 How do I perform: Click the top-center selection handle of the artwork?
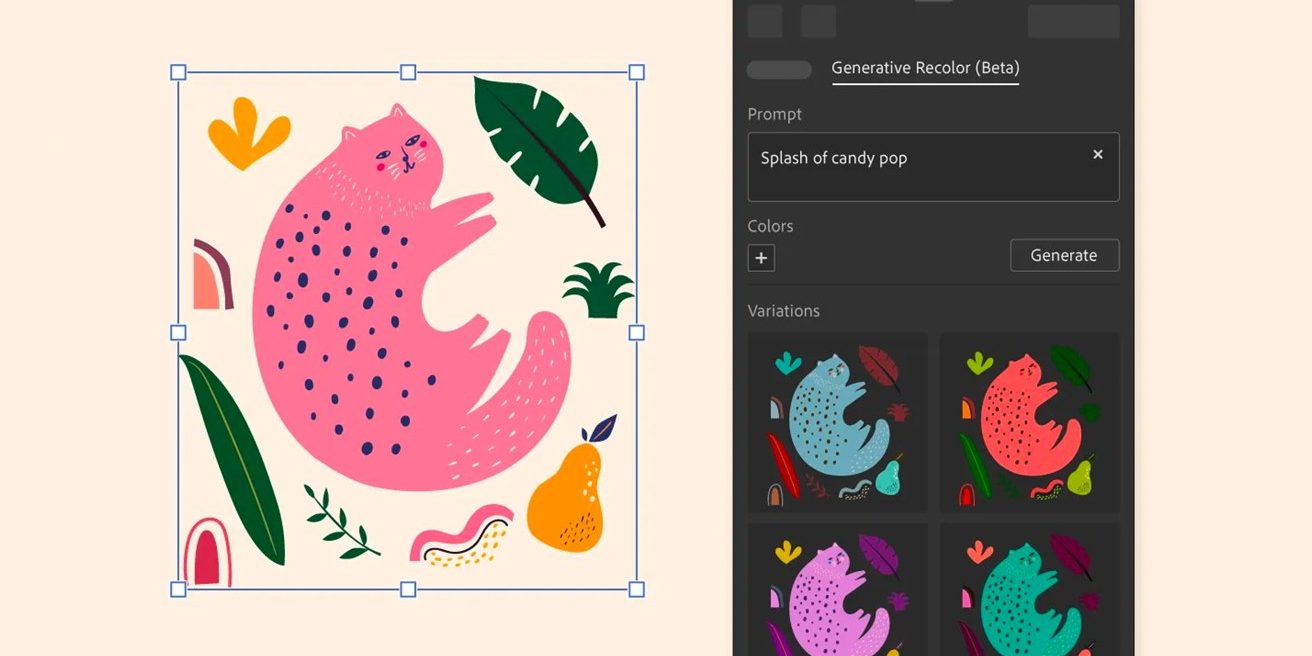(408, 72)
